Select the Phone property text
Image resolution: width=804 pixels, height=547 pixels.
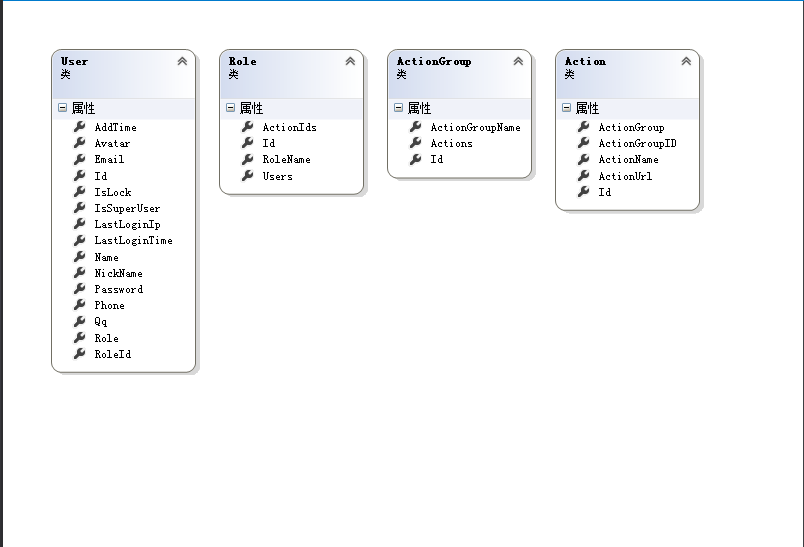pos(109,305)
